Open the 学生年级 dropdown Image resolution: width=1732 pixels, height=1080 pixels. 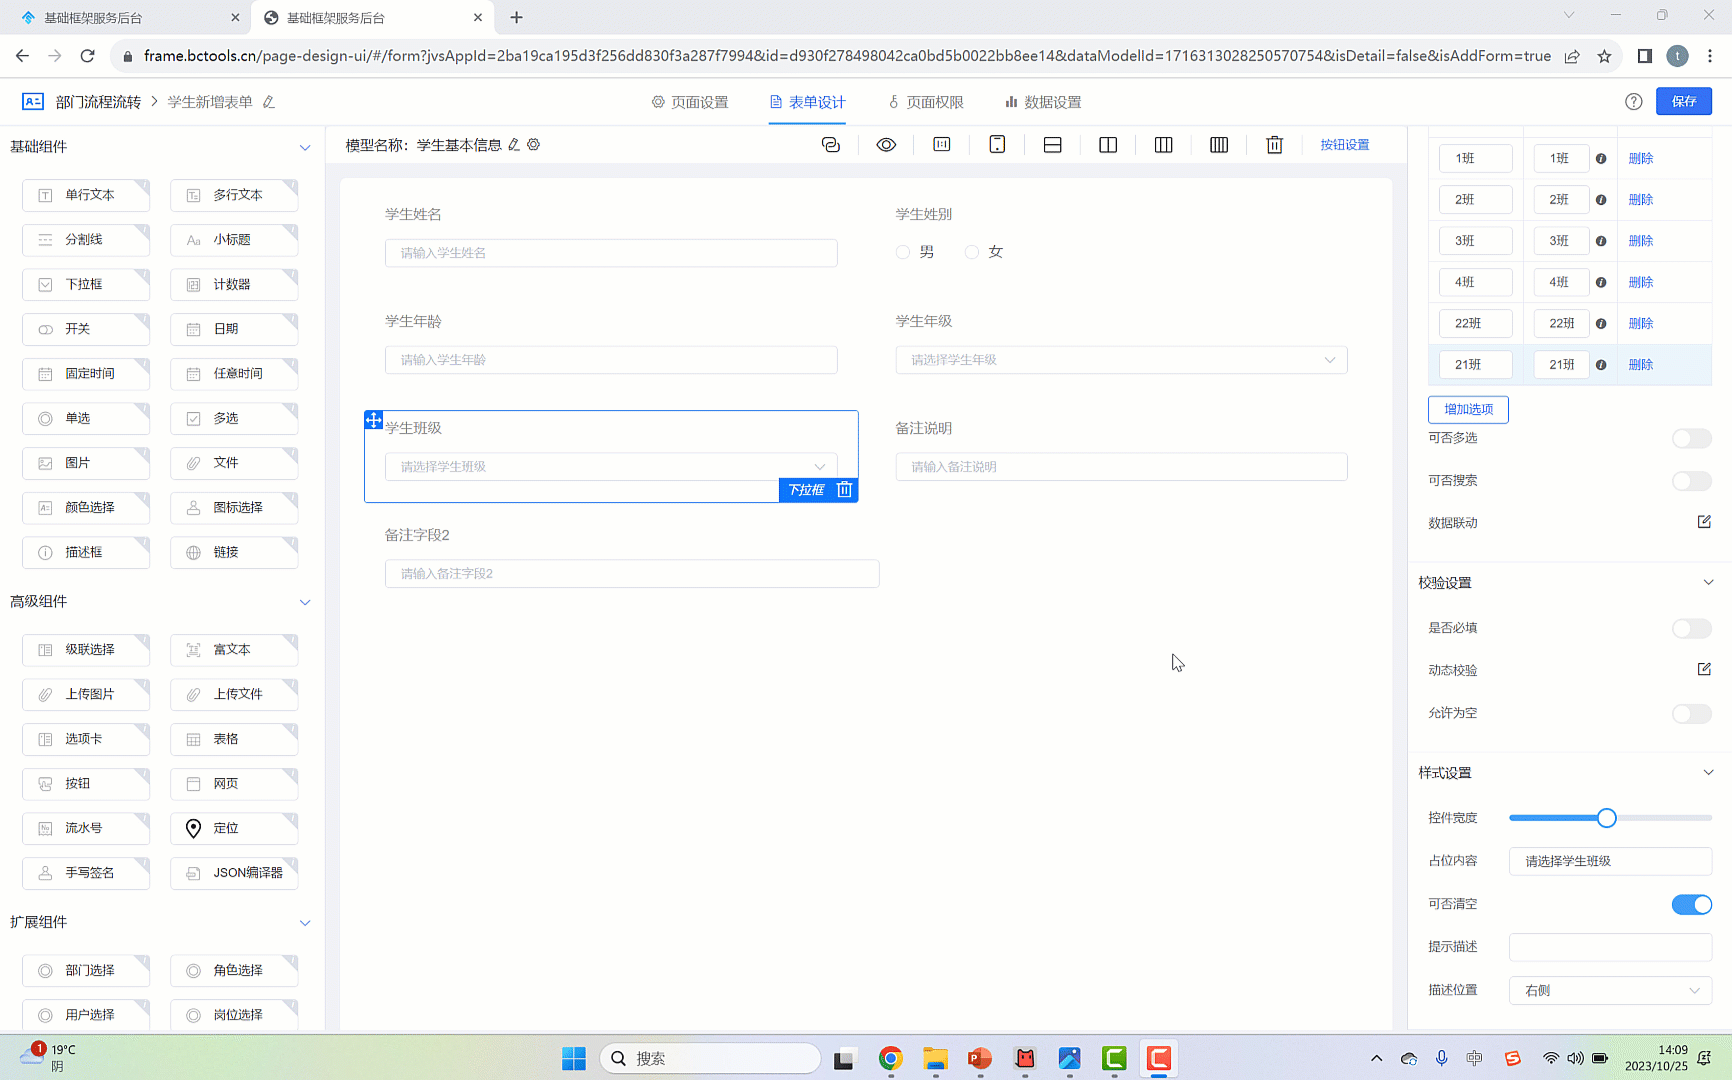(x=1121, y=360)
